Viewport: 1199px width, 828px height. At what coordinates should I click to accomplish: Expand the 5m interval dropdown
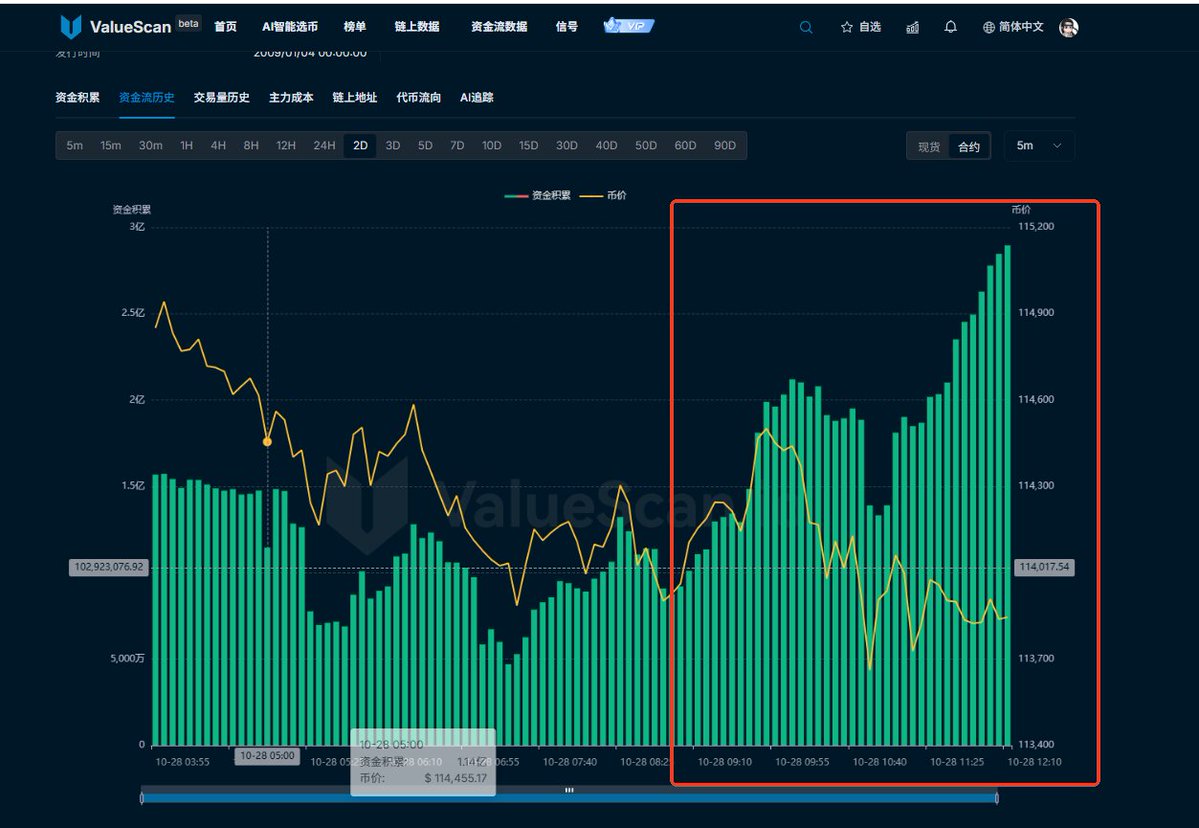1039,146
